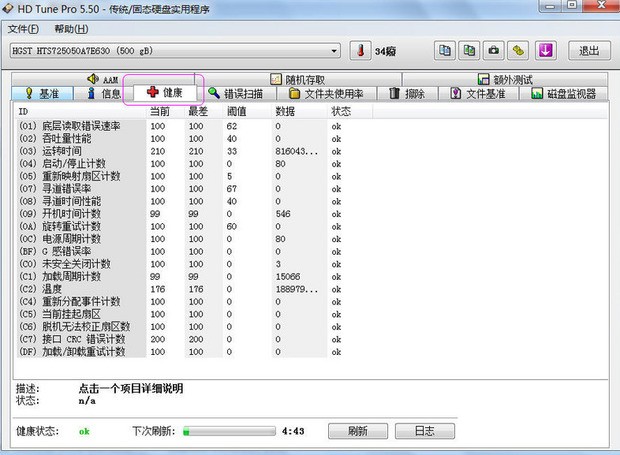Click data value 15066
620x455 pixels.
(x=288, y=277)
